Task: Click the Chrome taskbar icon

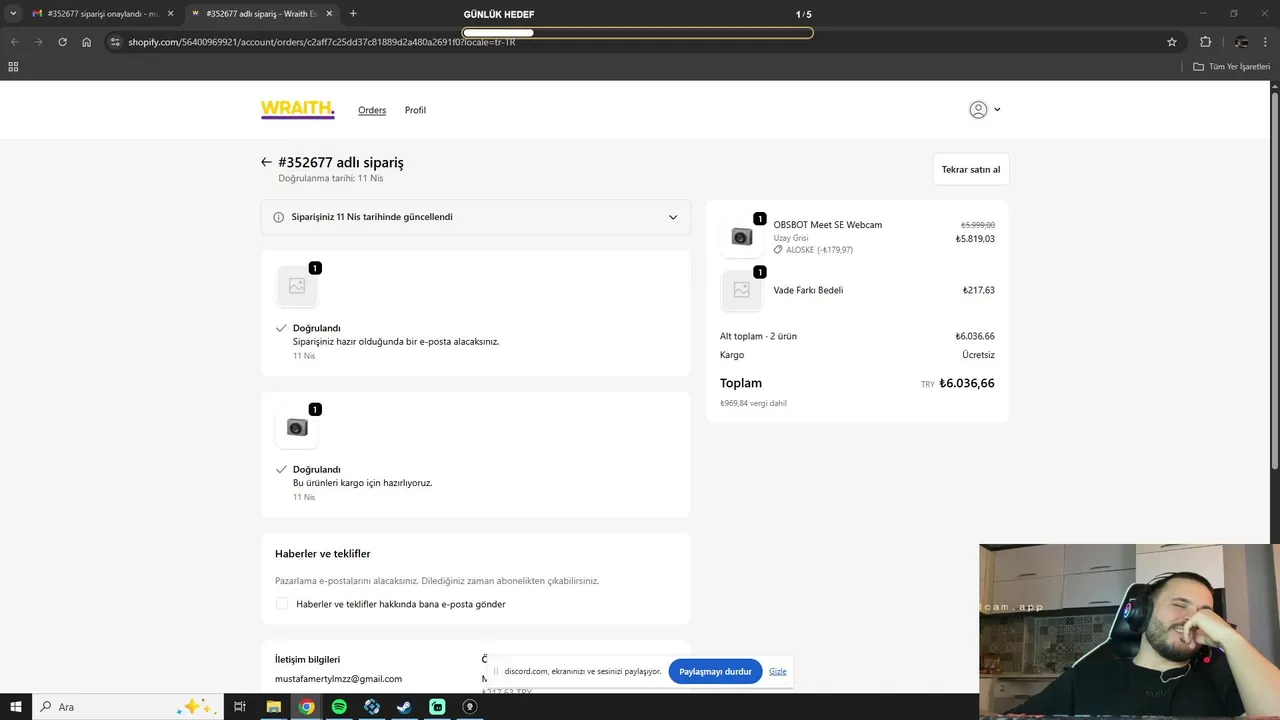Action: click(x=306, y=707)
